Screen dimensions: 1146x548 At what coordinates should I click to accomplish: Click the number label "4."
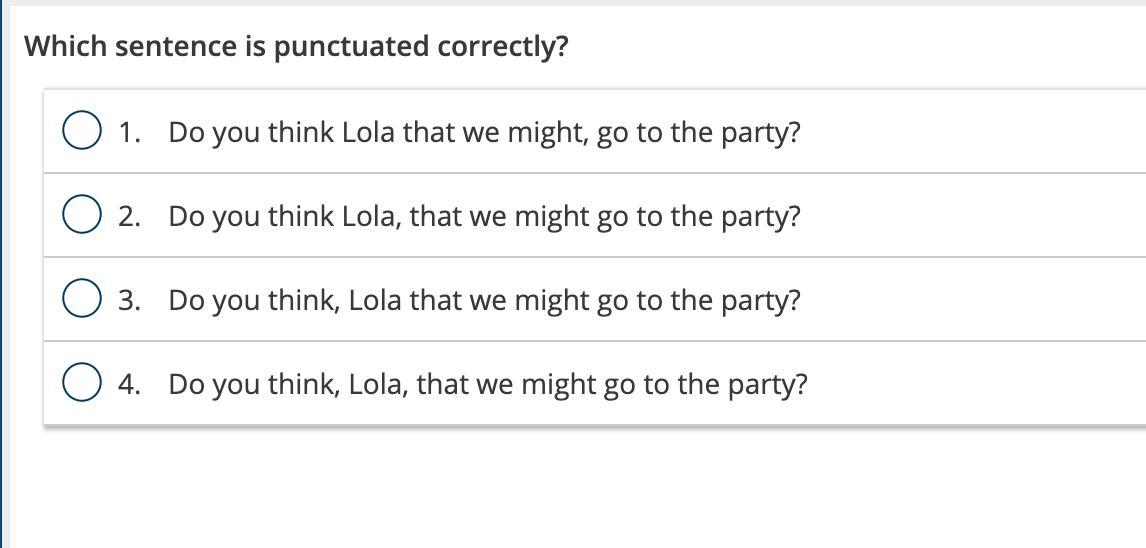(x=129, y=385)
